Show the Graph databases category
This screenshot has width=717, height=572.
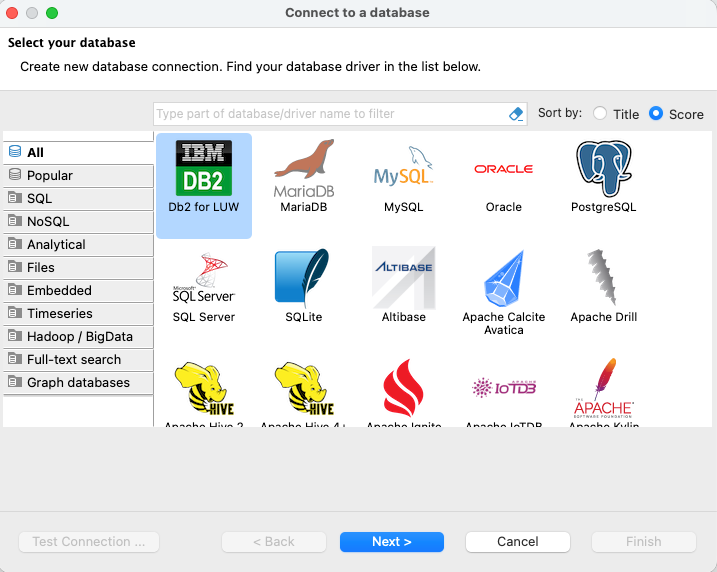coord(78,383)
